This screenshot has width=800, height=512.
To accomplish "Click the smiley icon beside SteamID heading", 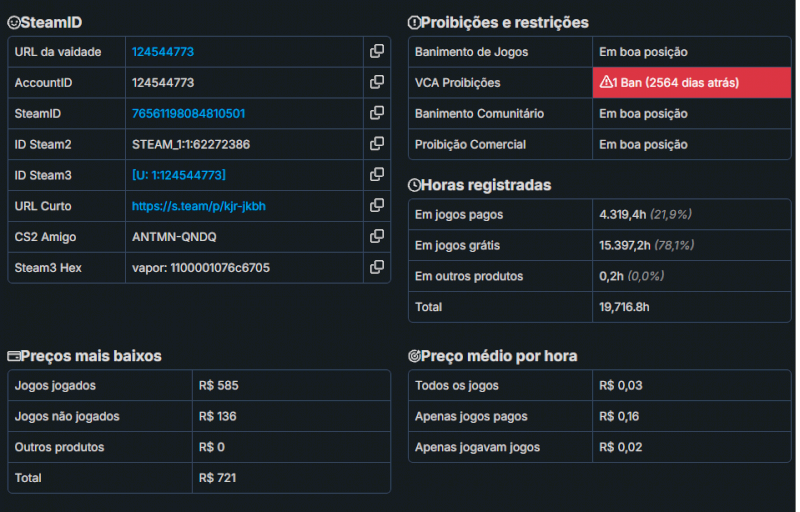I will 14,22.
